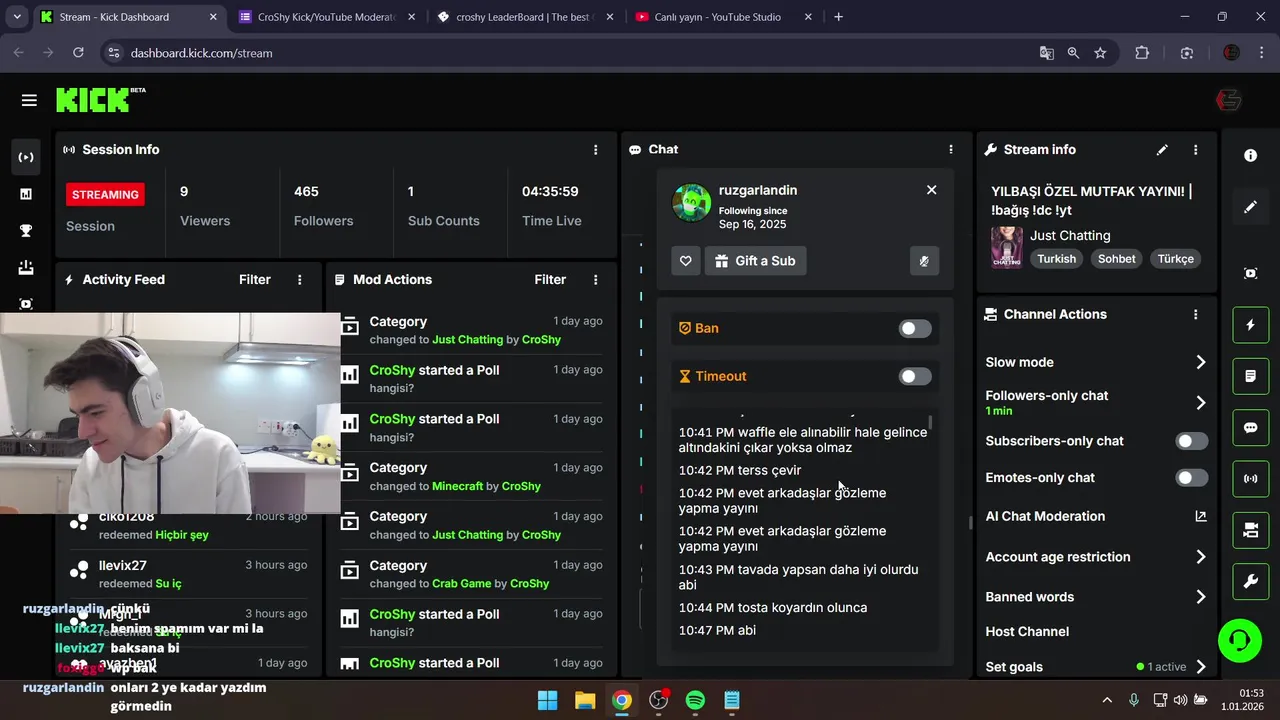
Task: Edit stream info with pencil icon
Action: point(1162,150)
